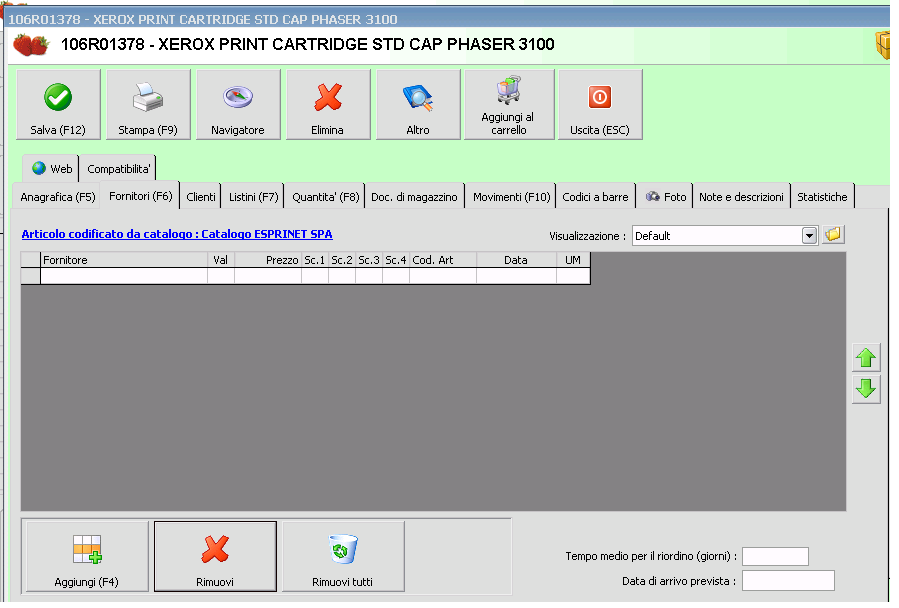Click Tempo medio per il riordino field
Image resolution: width=899 pixels, height=608 pixels.
point(775,556)
